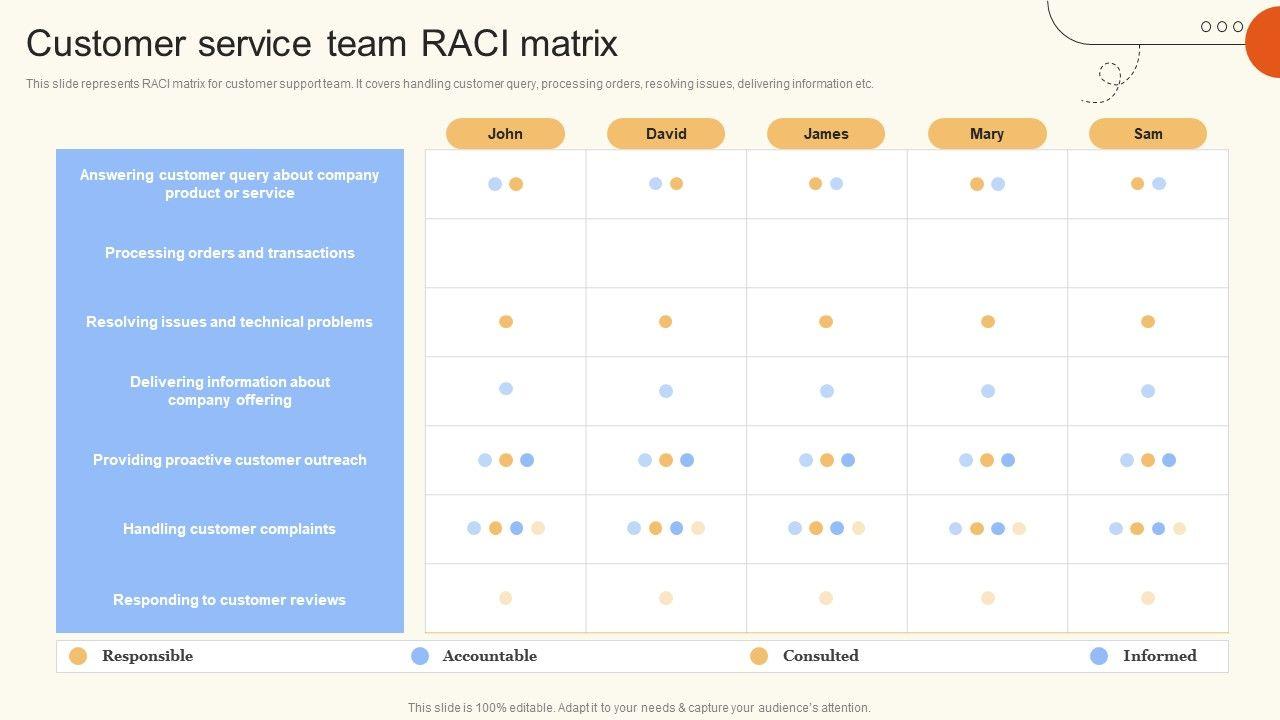Click Mary's orange dot in Proactive customer outreach row
This screenshot has width=1280, height=720.
[x=987, y=460]
